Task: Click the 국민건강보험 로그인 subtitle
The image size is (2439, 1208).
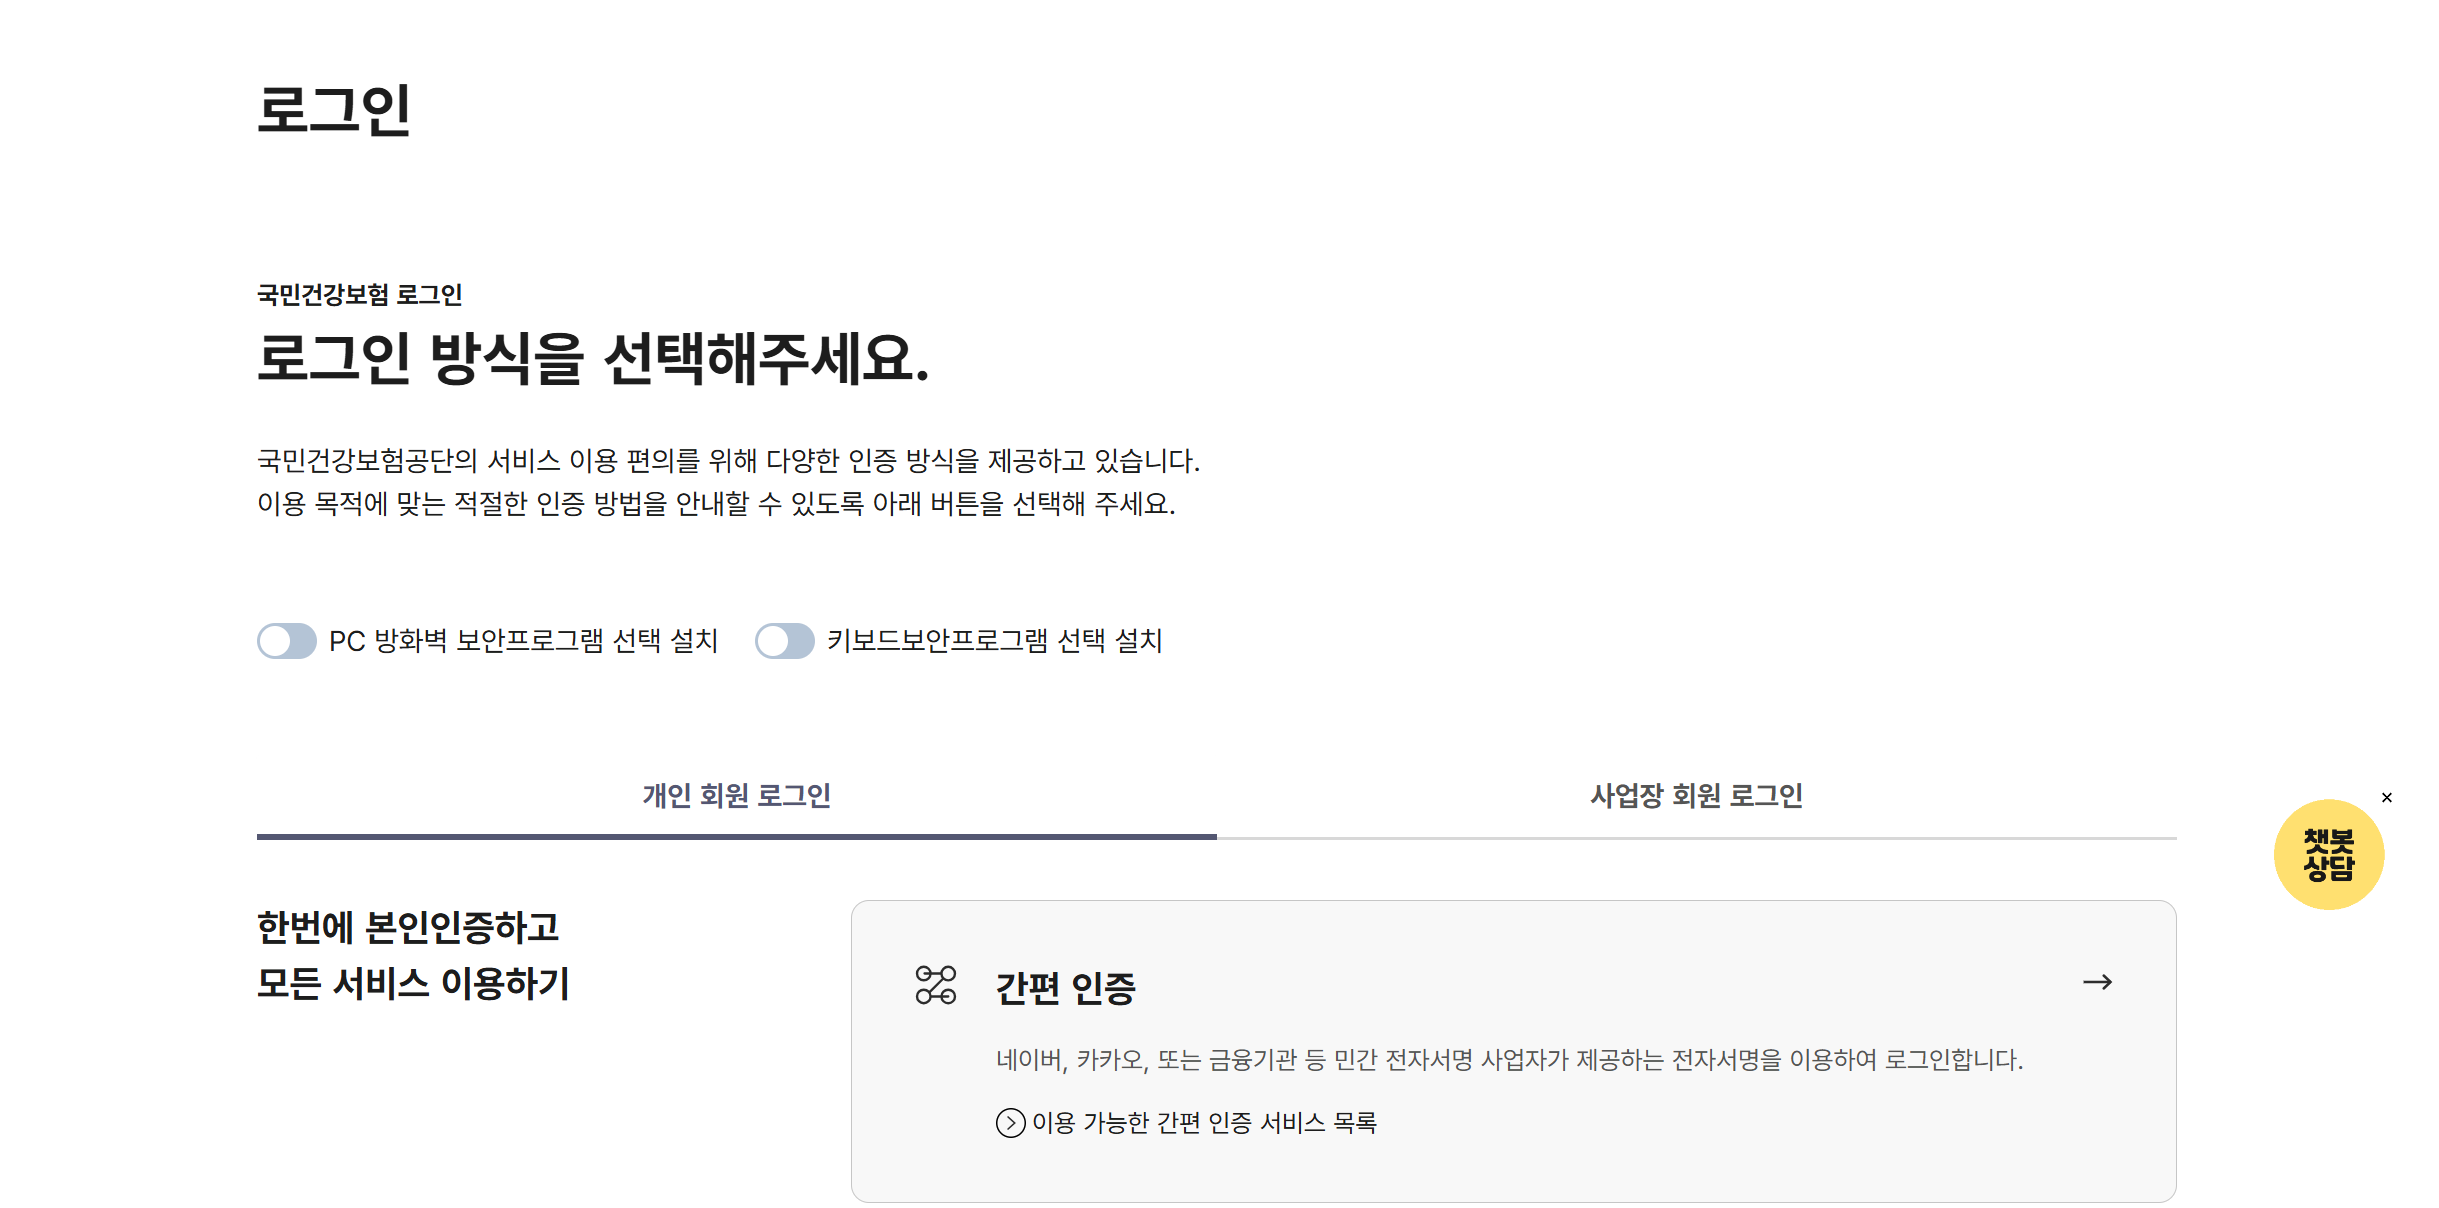Action: (360, 295)
